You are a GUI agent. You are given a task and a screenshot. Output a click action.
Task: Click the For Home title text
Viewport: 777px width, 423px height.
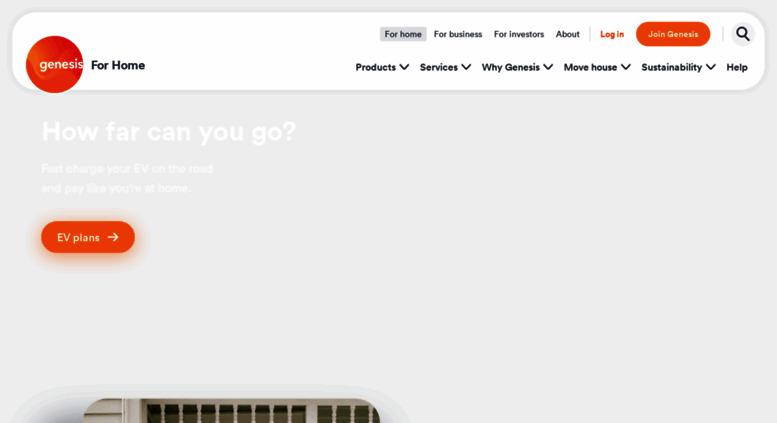[118, 65]
